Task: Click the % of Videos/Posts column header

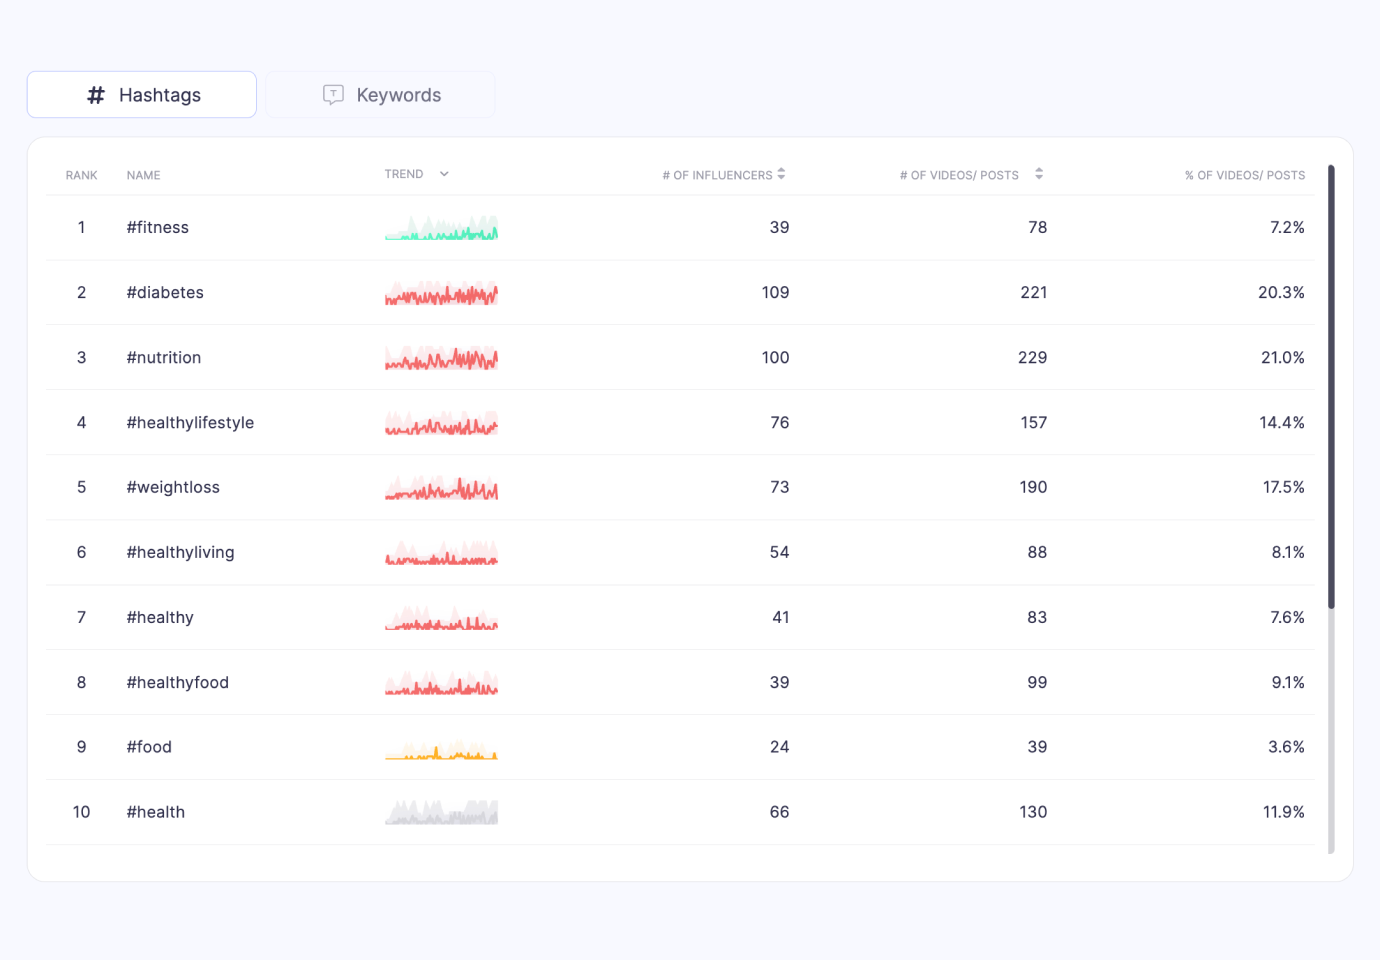Action: click(1245, 175)
